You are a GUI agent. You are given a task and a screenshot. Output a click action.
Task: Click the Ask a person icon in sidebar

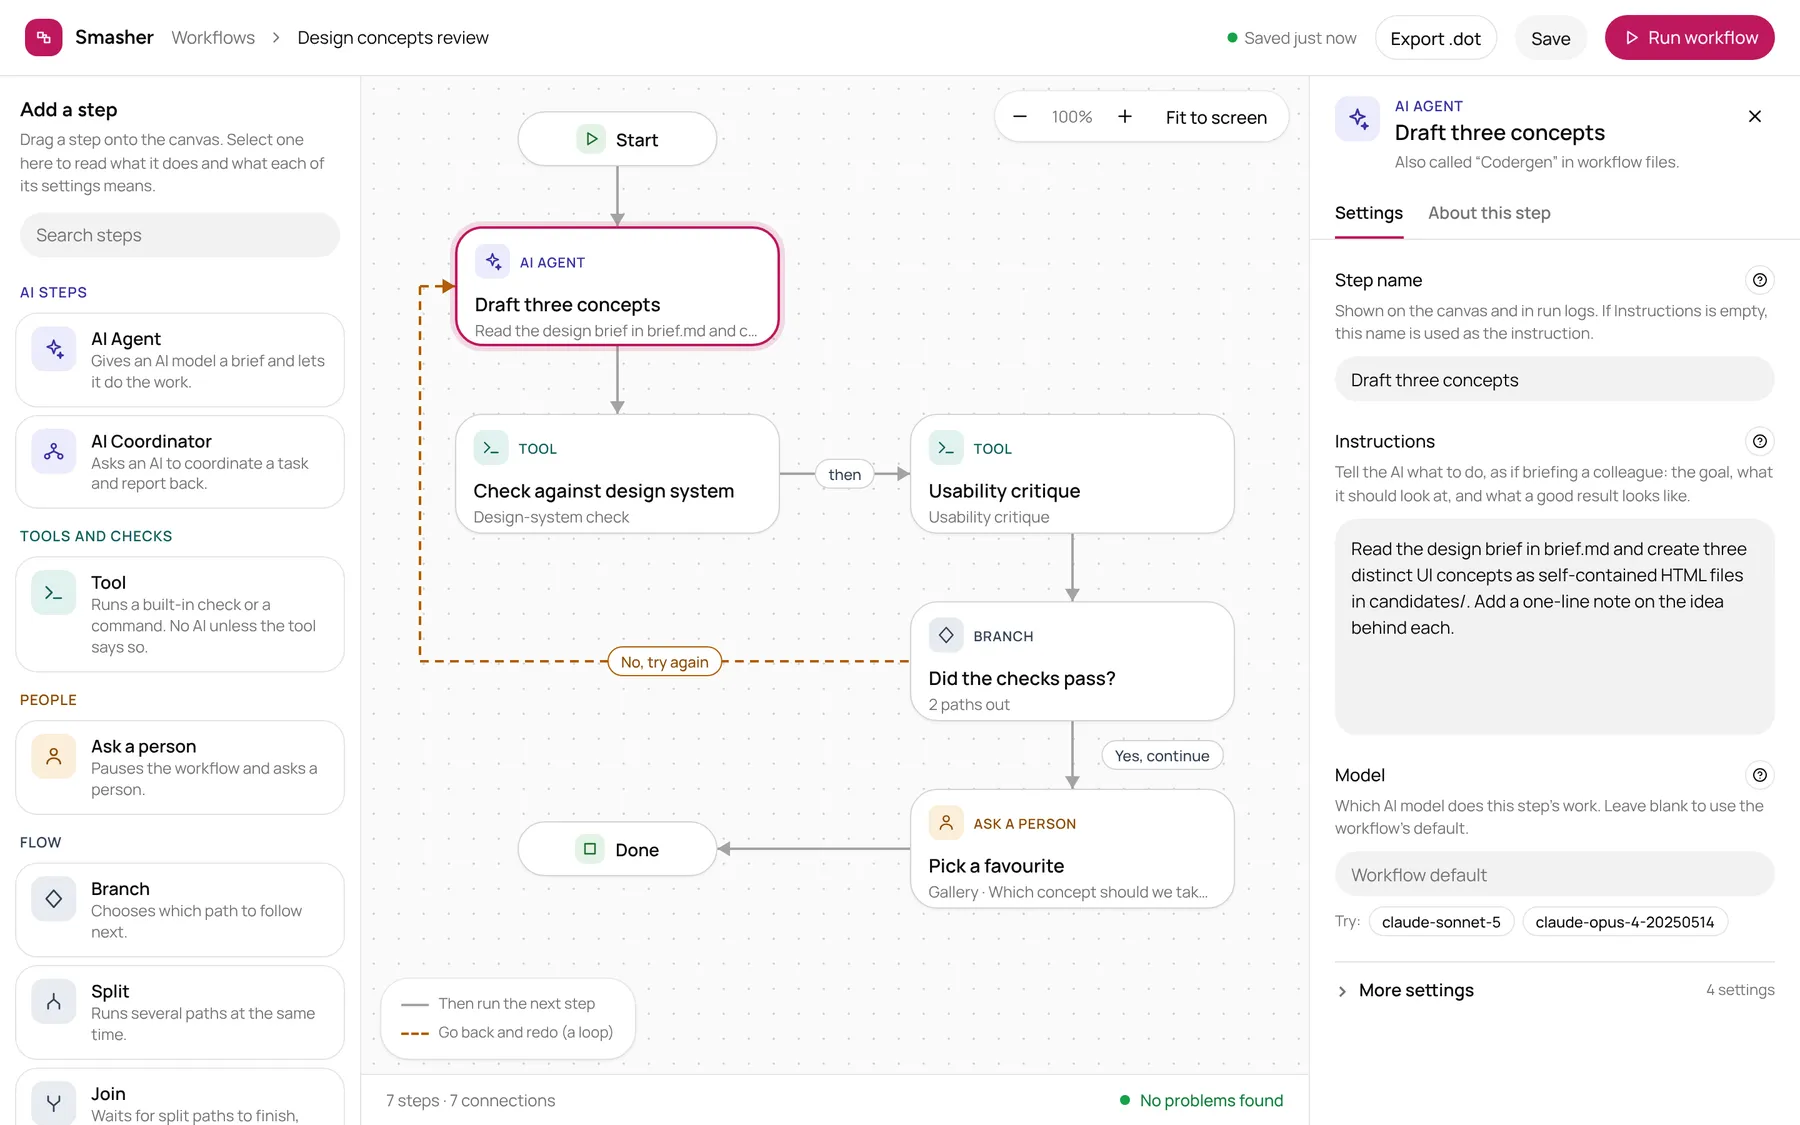pos(54,757)
